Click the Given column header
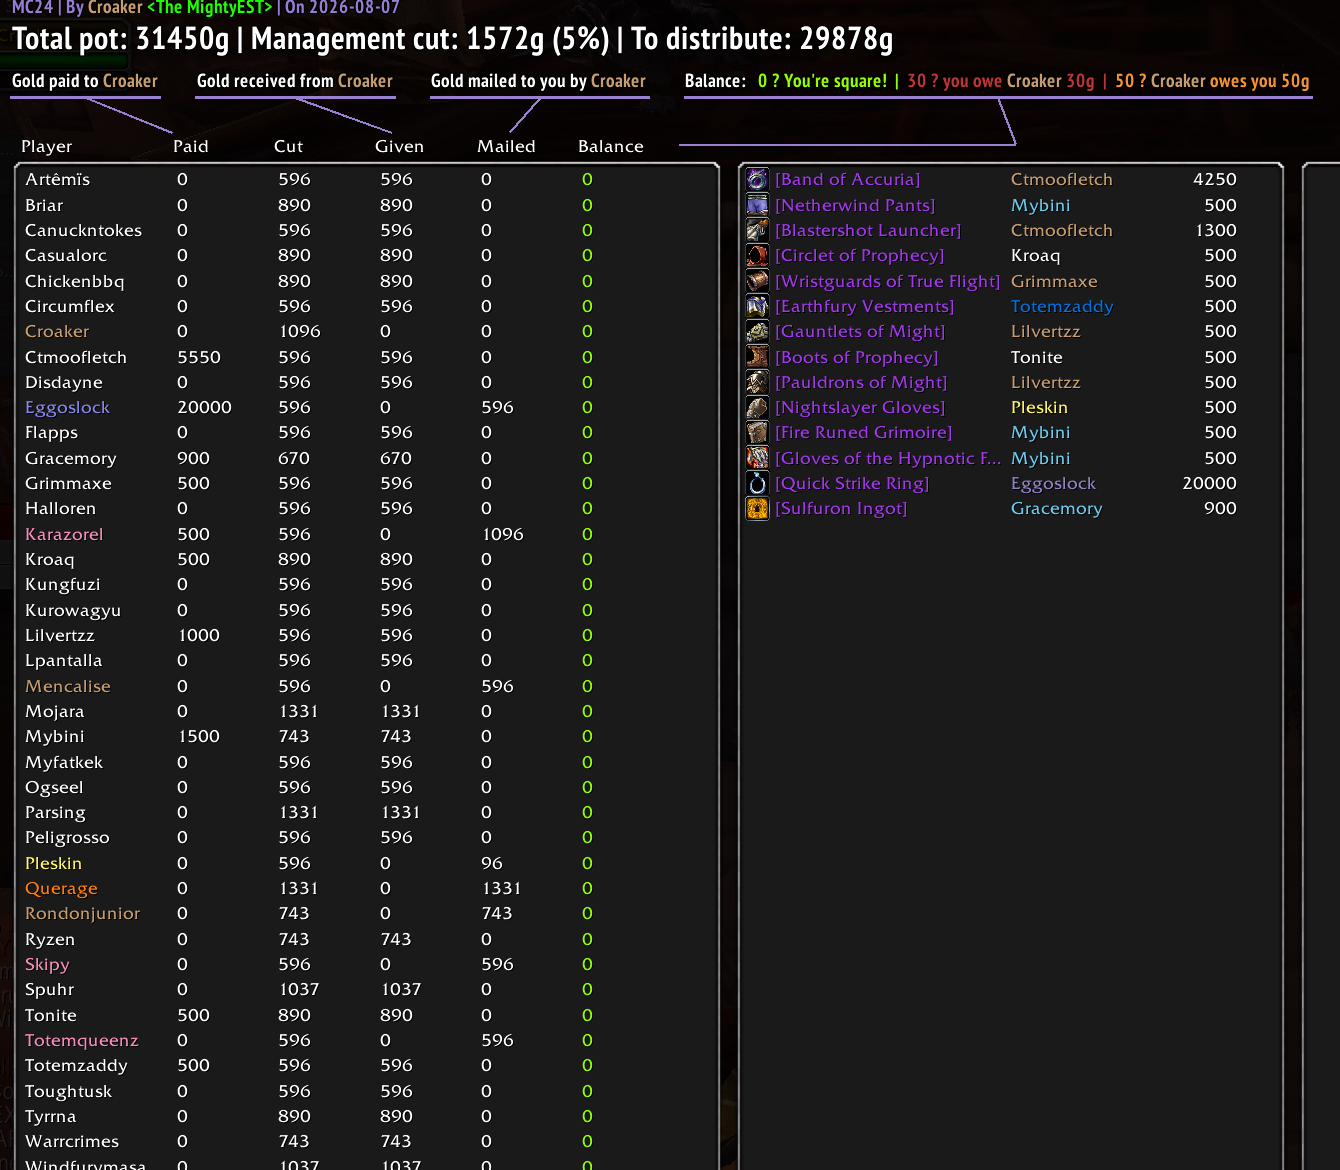This screenshot has height=1170, width=1340. pyautogui.click(x=400, y=146)
